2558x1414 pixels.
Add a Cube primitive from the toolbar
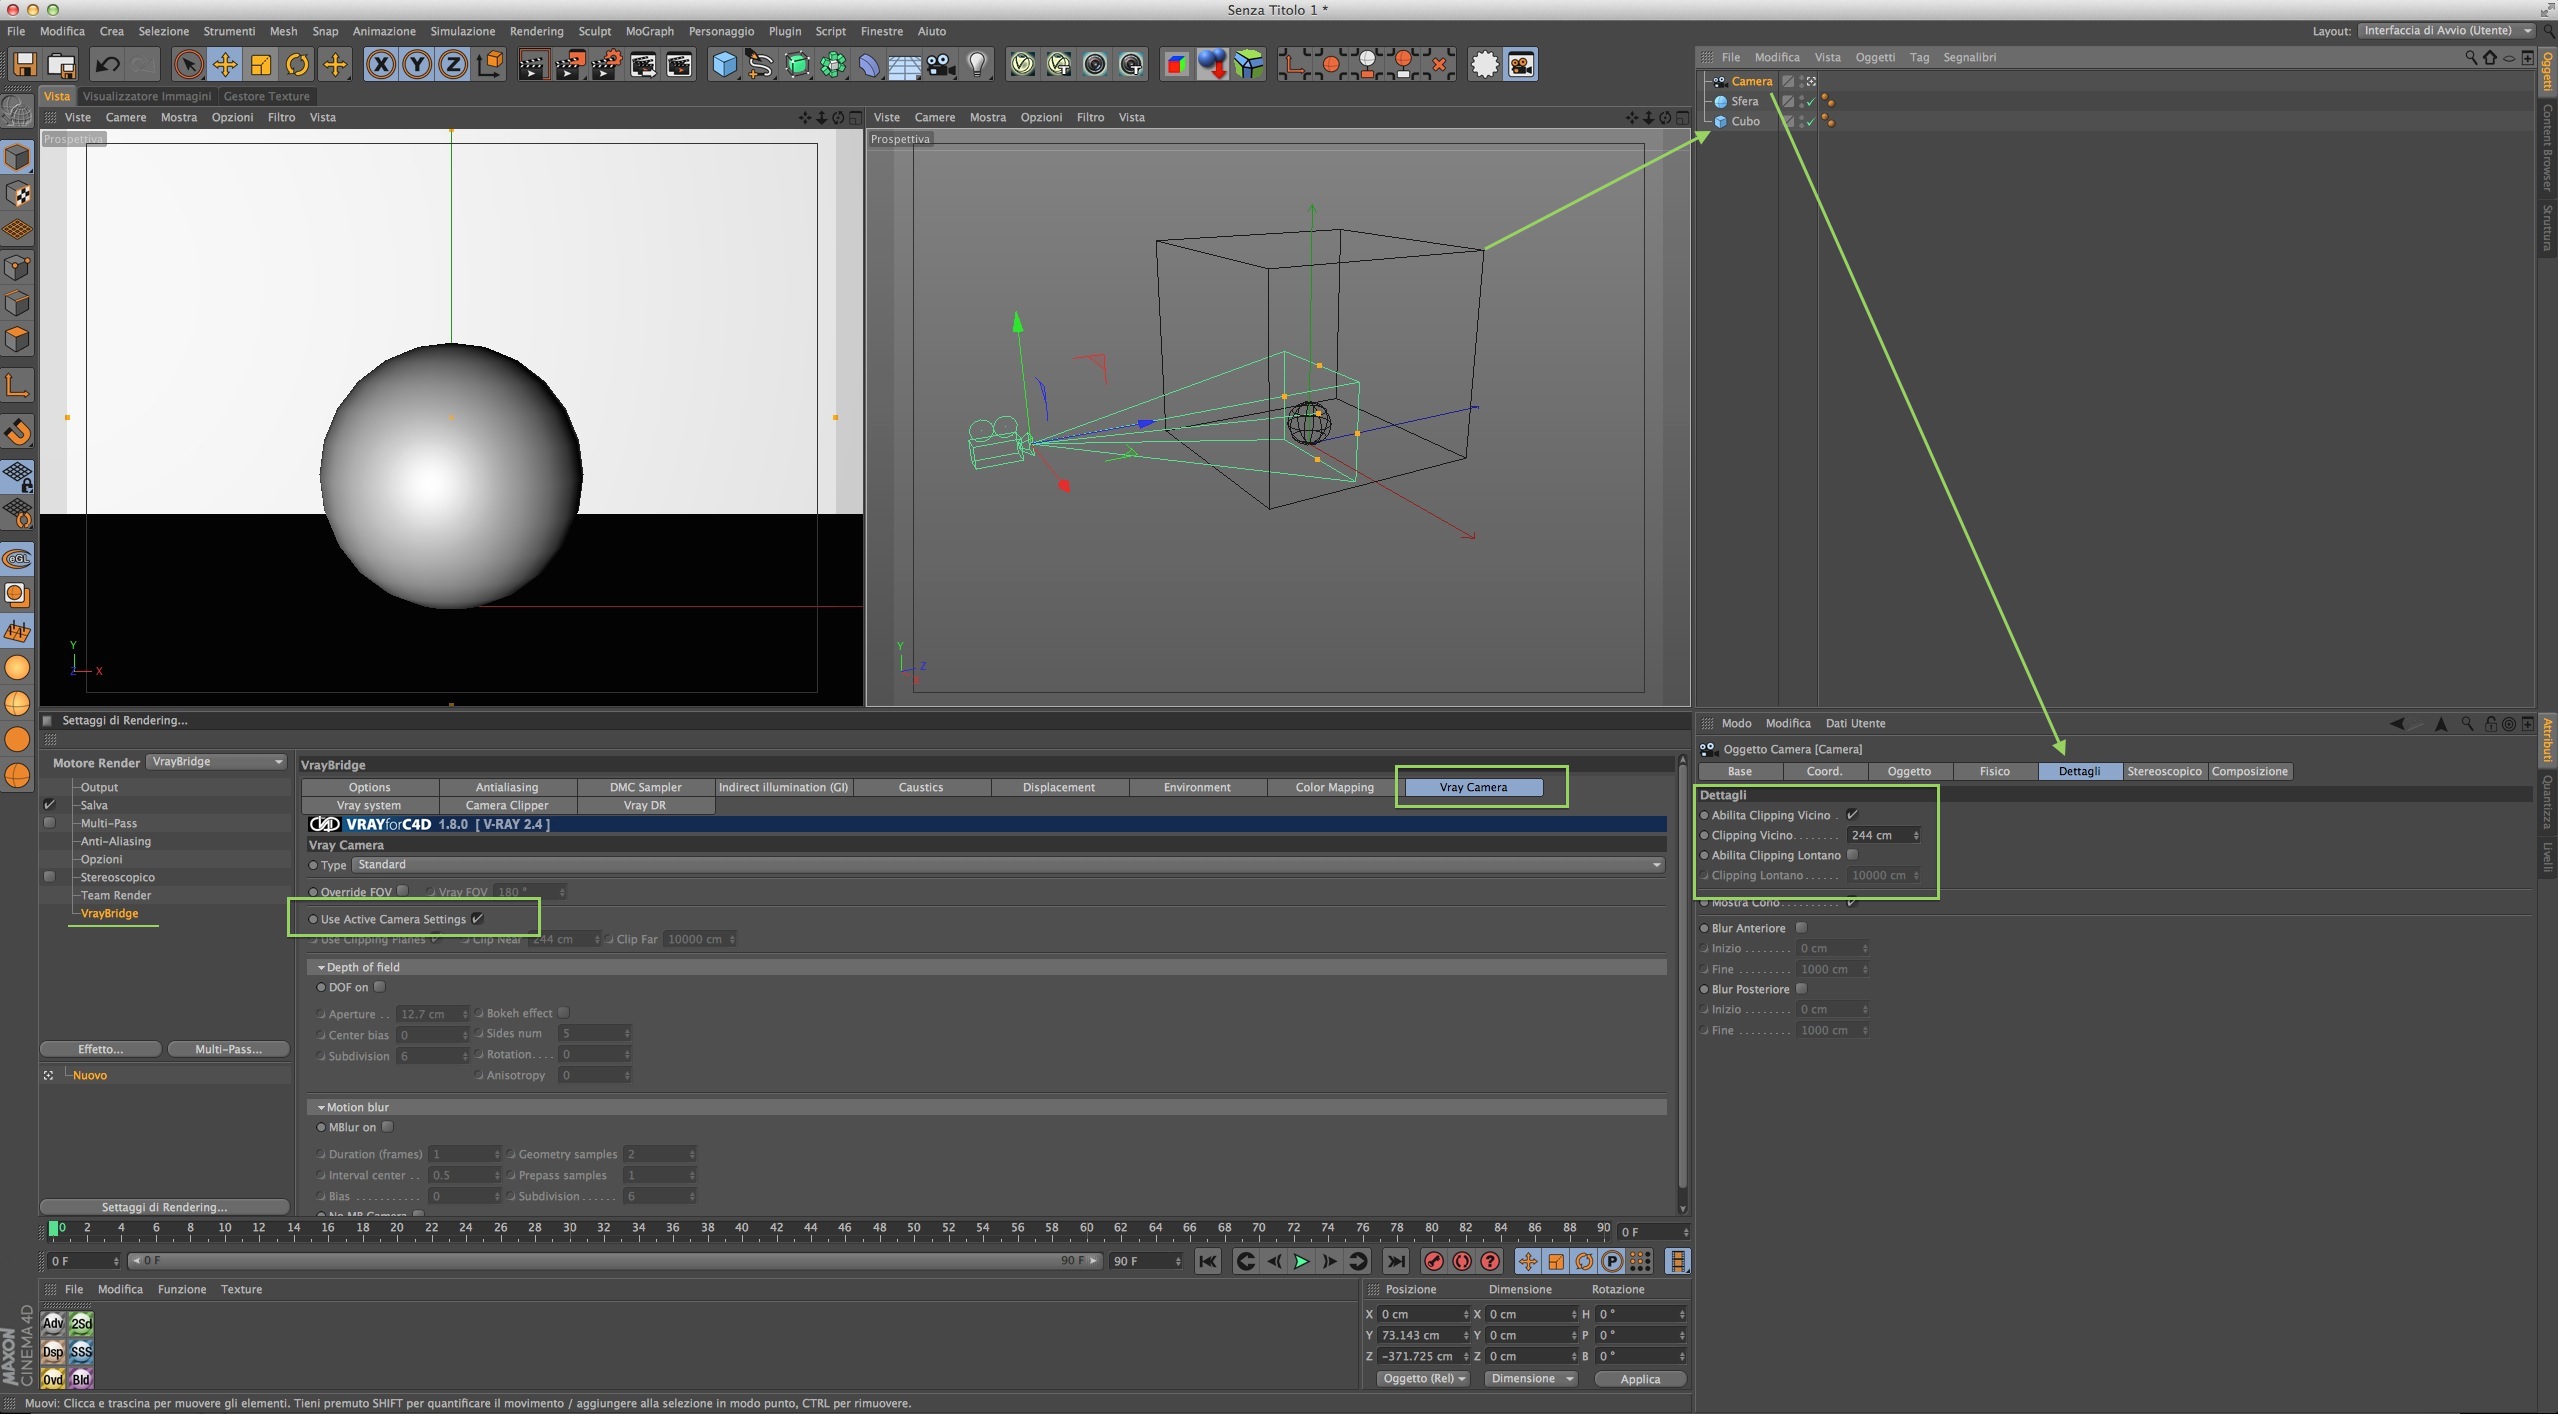(x=724, y=65)
